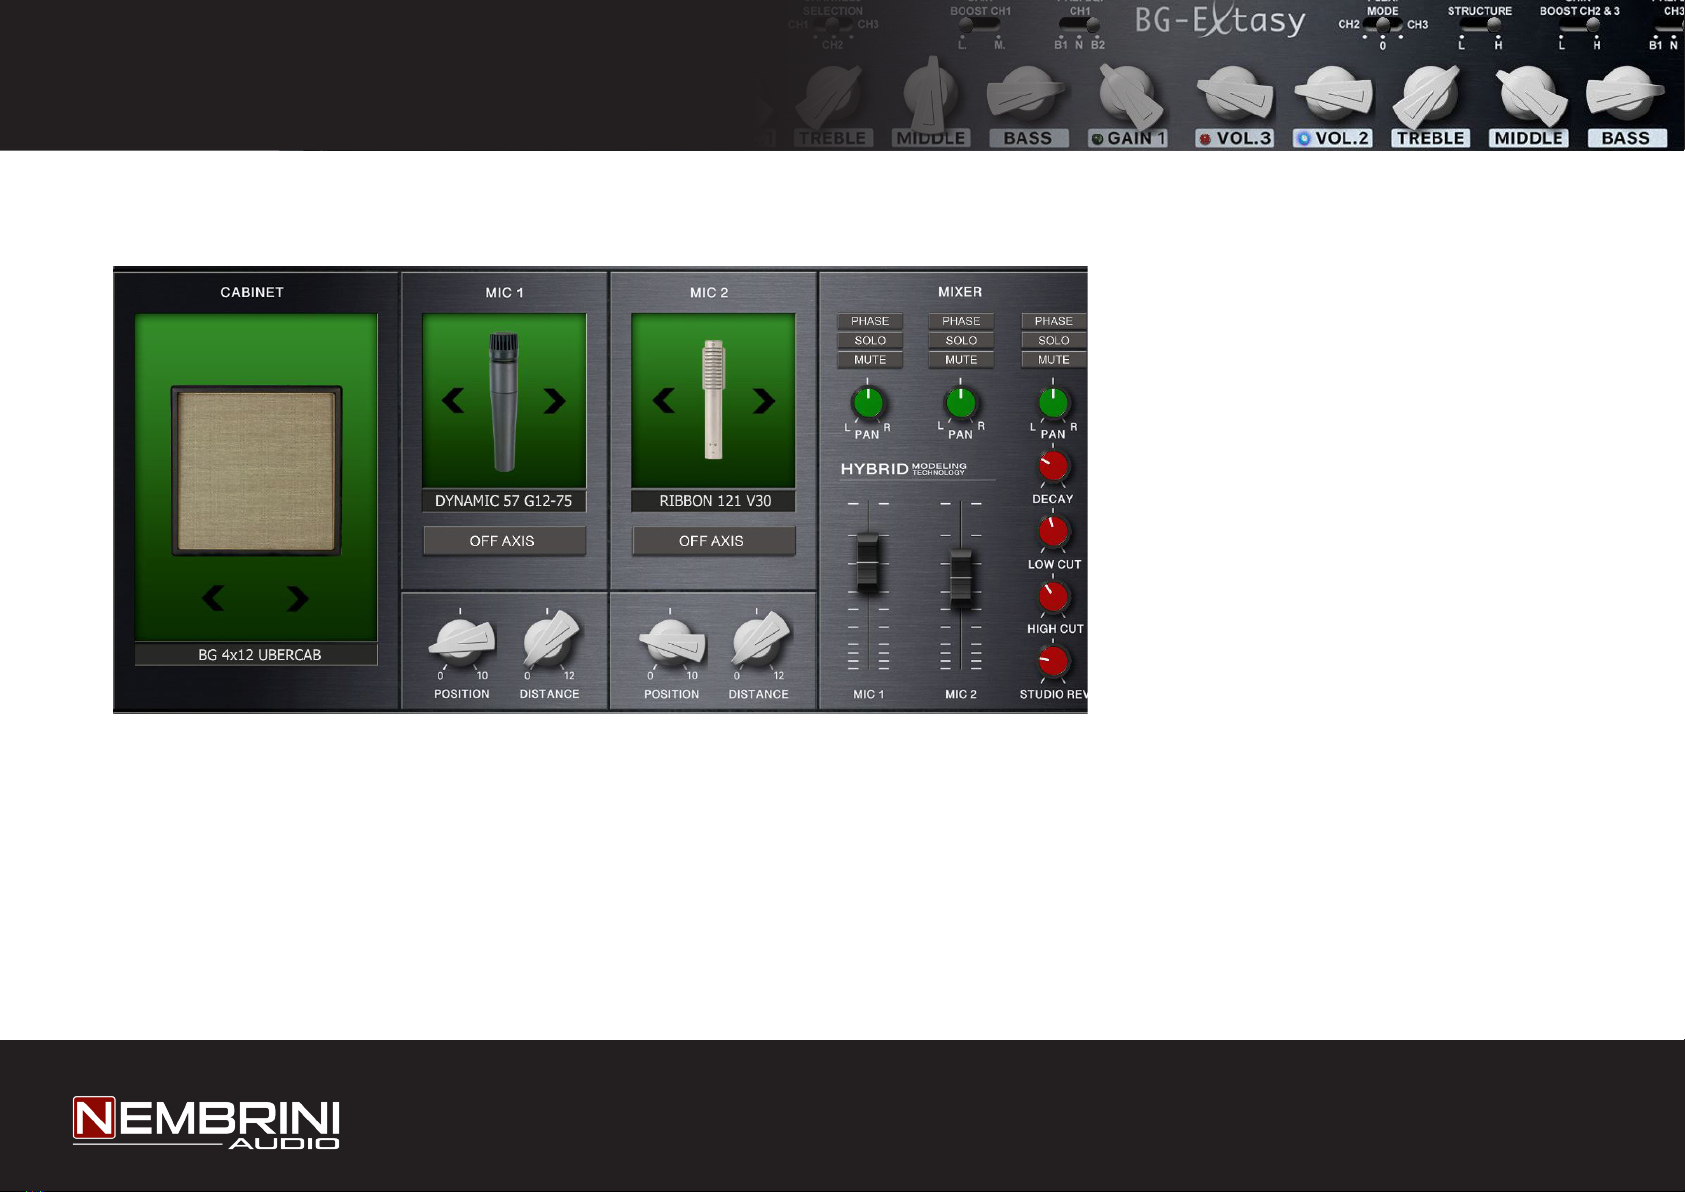The height and width of the screenshot is (1192, 1685).
Task: Click the Mic 2 DISTANCE knob
Action: (761, 641)
